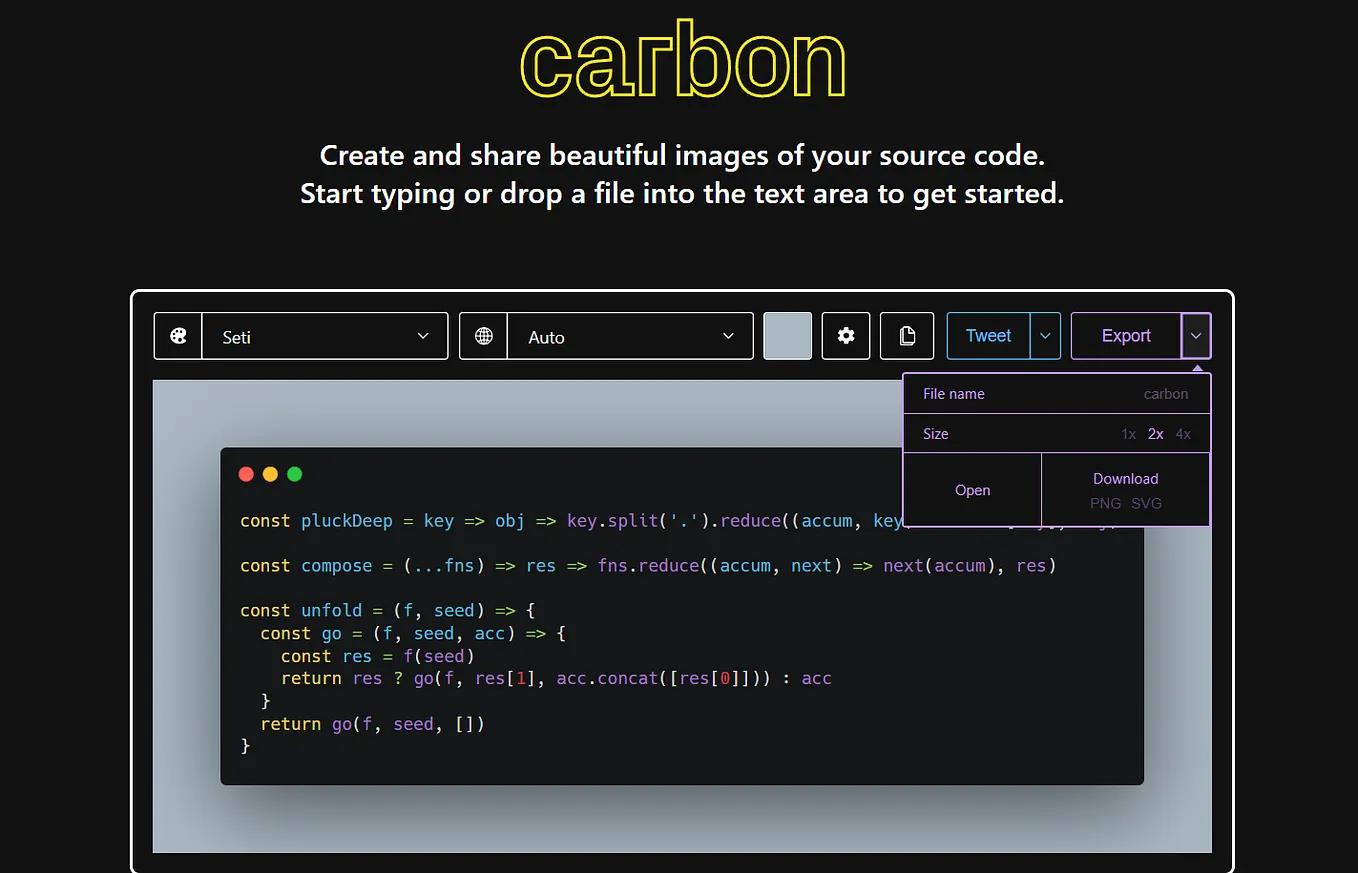Click the background color swatch
Viewport: 1358px width, 873px height.
[787, 336]
